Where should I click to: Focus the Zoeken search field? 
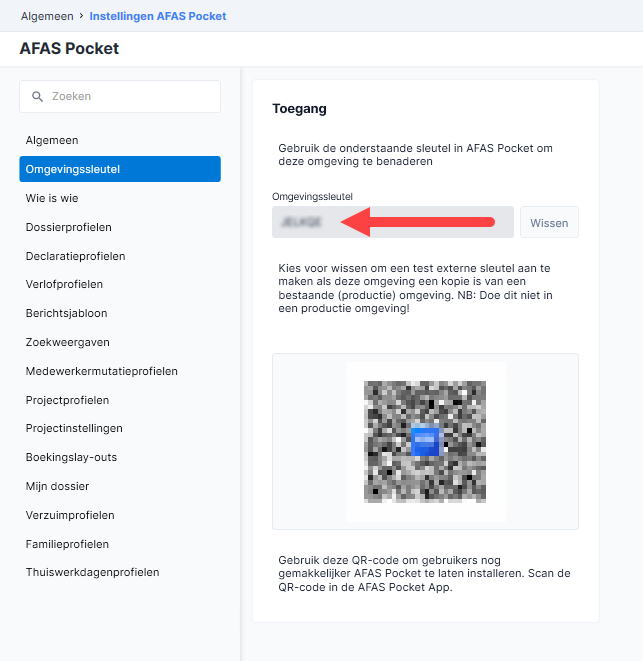pyautogui.click(x=120, y=97)
